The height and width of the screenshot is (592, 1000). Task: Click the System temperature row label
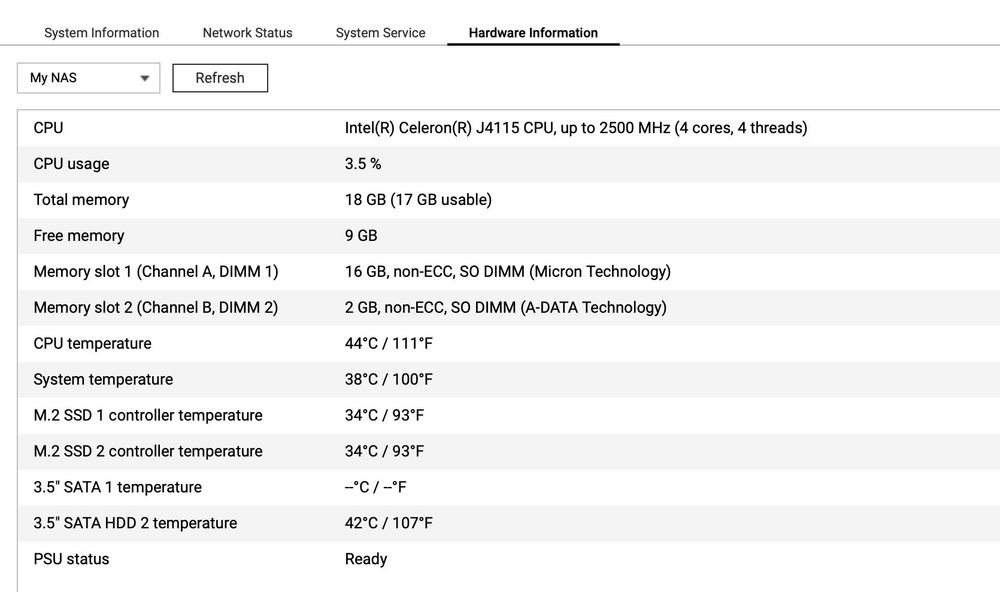103,380
